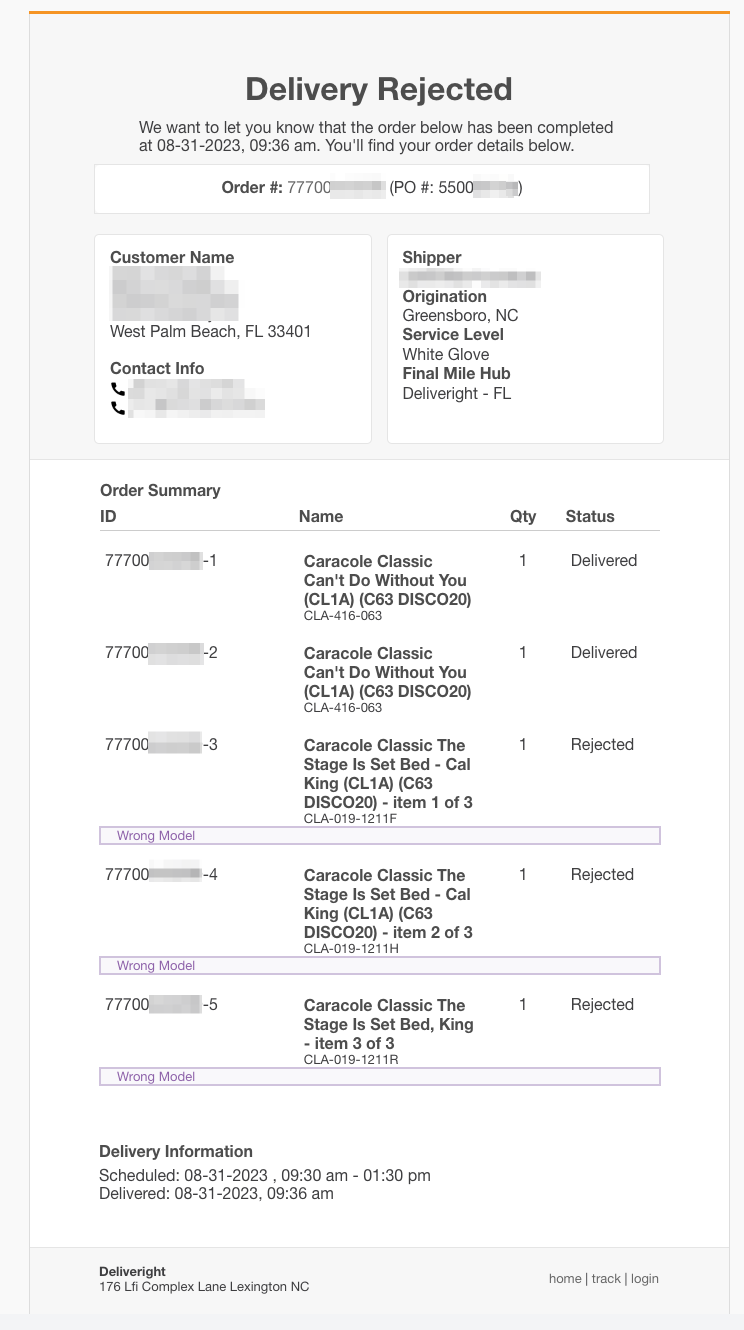Screen dimensions: 744x1330
Task: Click the Deliveright footer company name
Action: pos(133,1272)
